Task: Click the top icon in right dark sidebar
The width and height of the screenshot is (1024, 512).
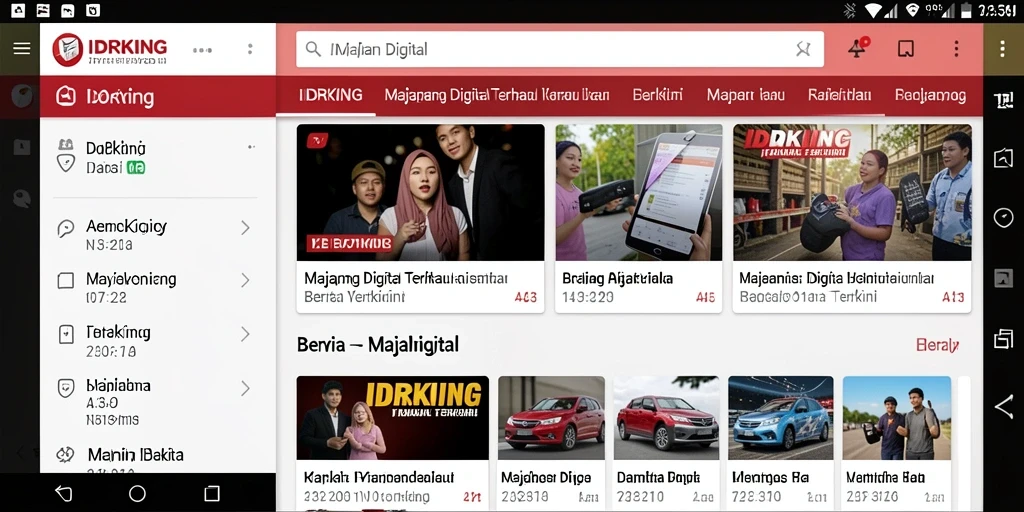Action: 1003,100
